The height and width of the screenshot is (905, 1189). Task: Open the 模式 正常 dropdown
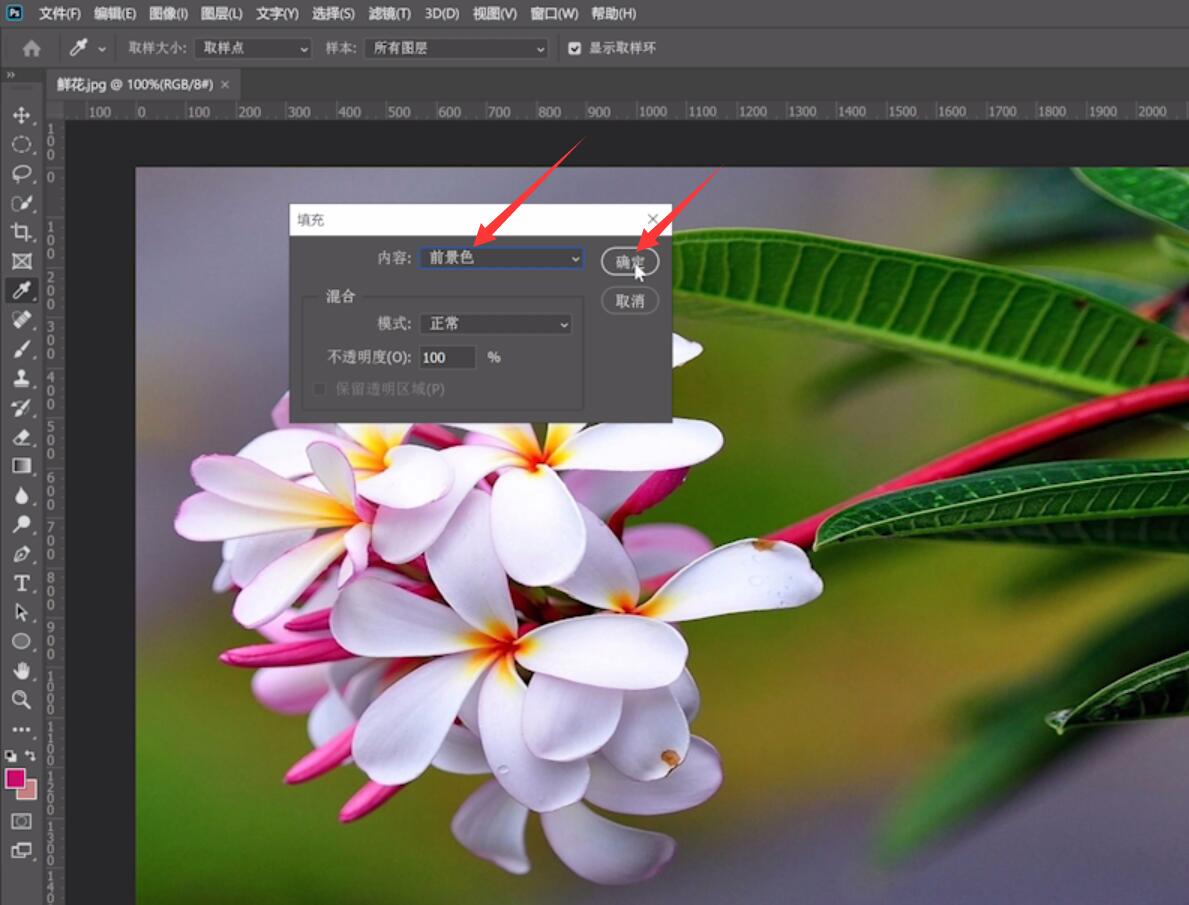pyautogui.click(x=496, y=324)
